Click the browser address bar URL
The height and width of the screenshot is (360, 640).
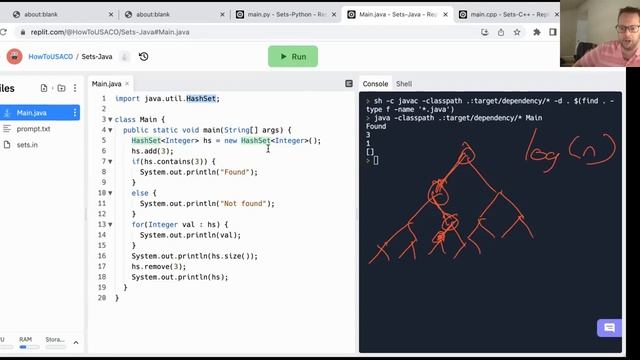[110, 32]
